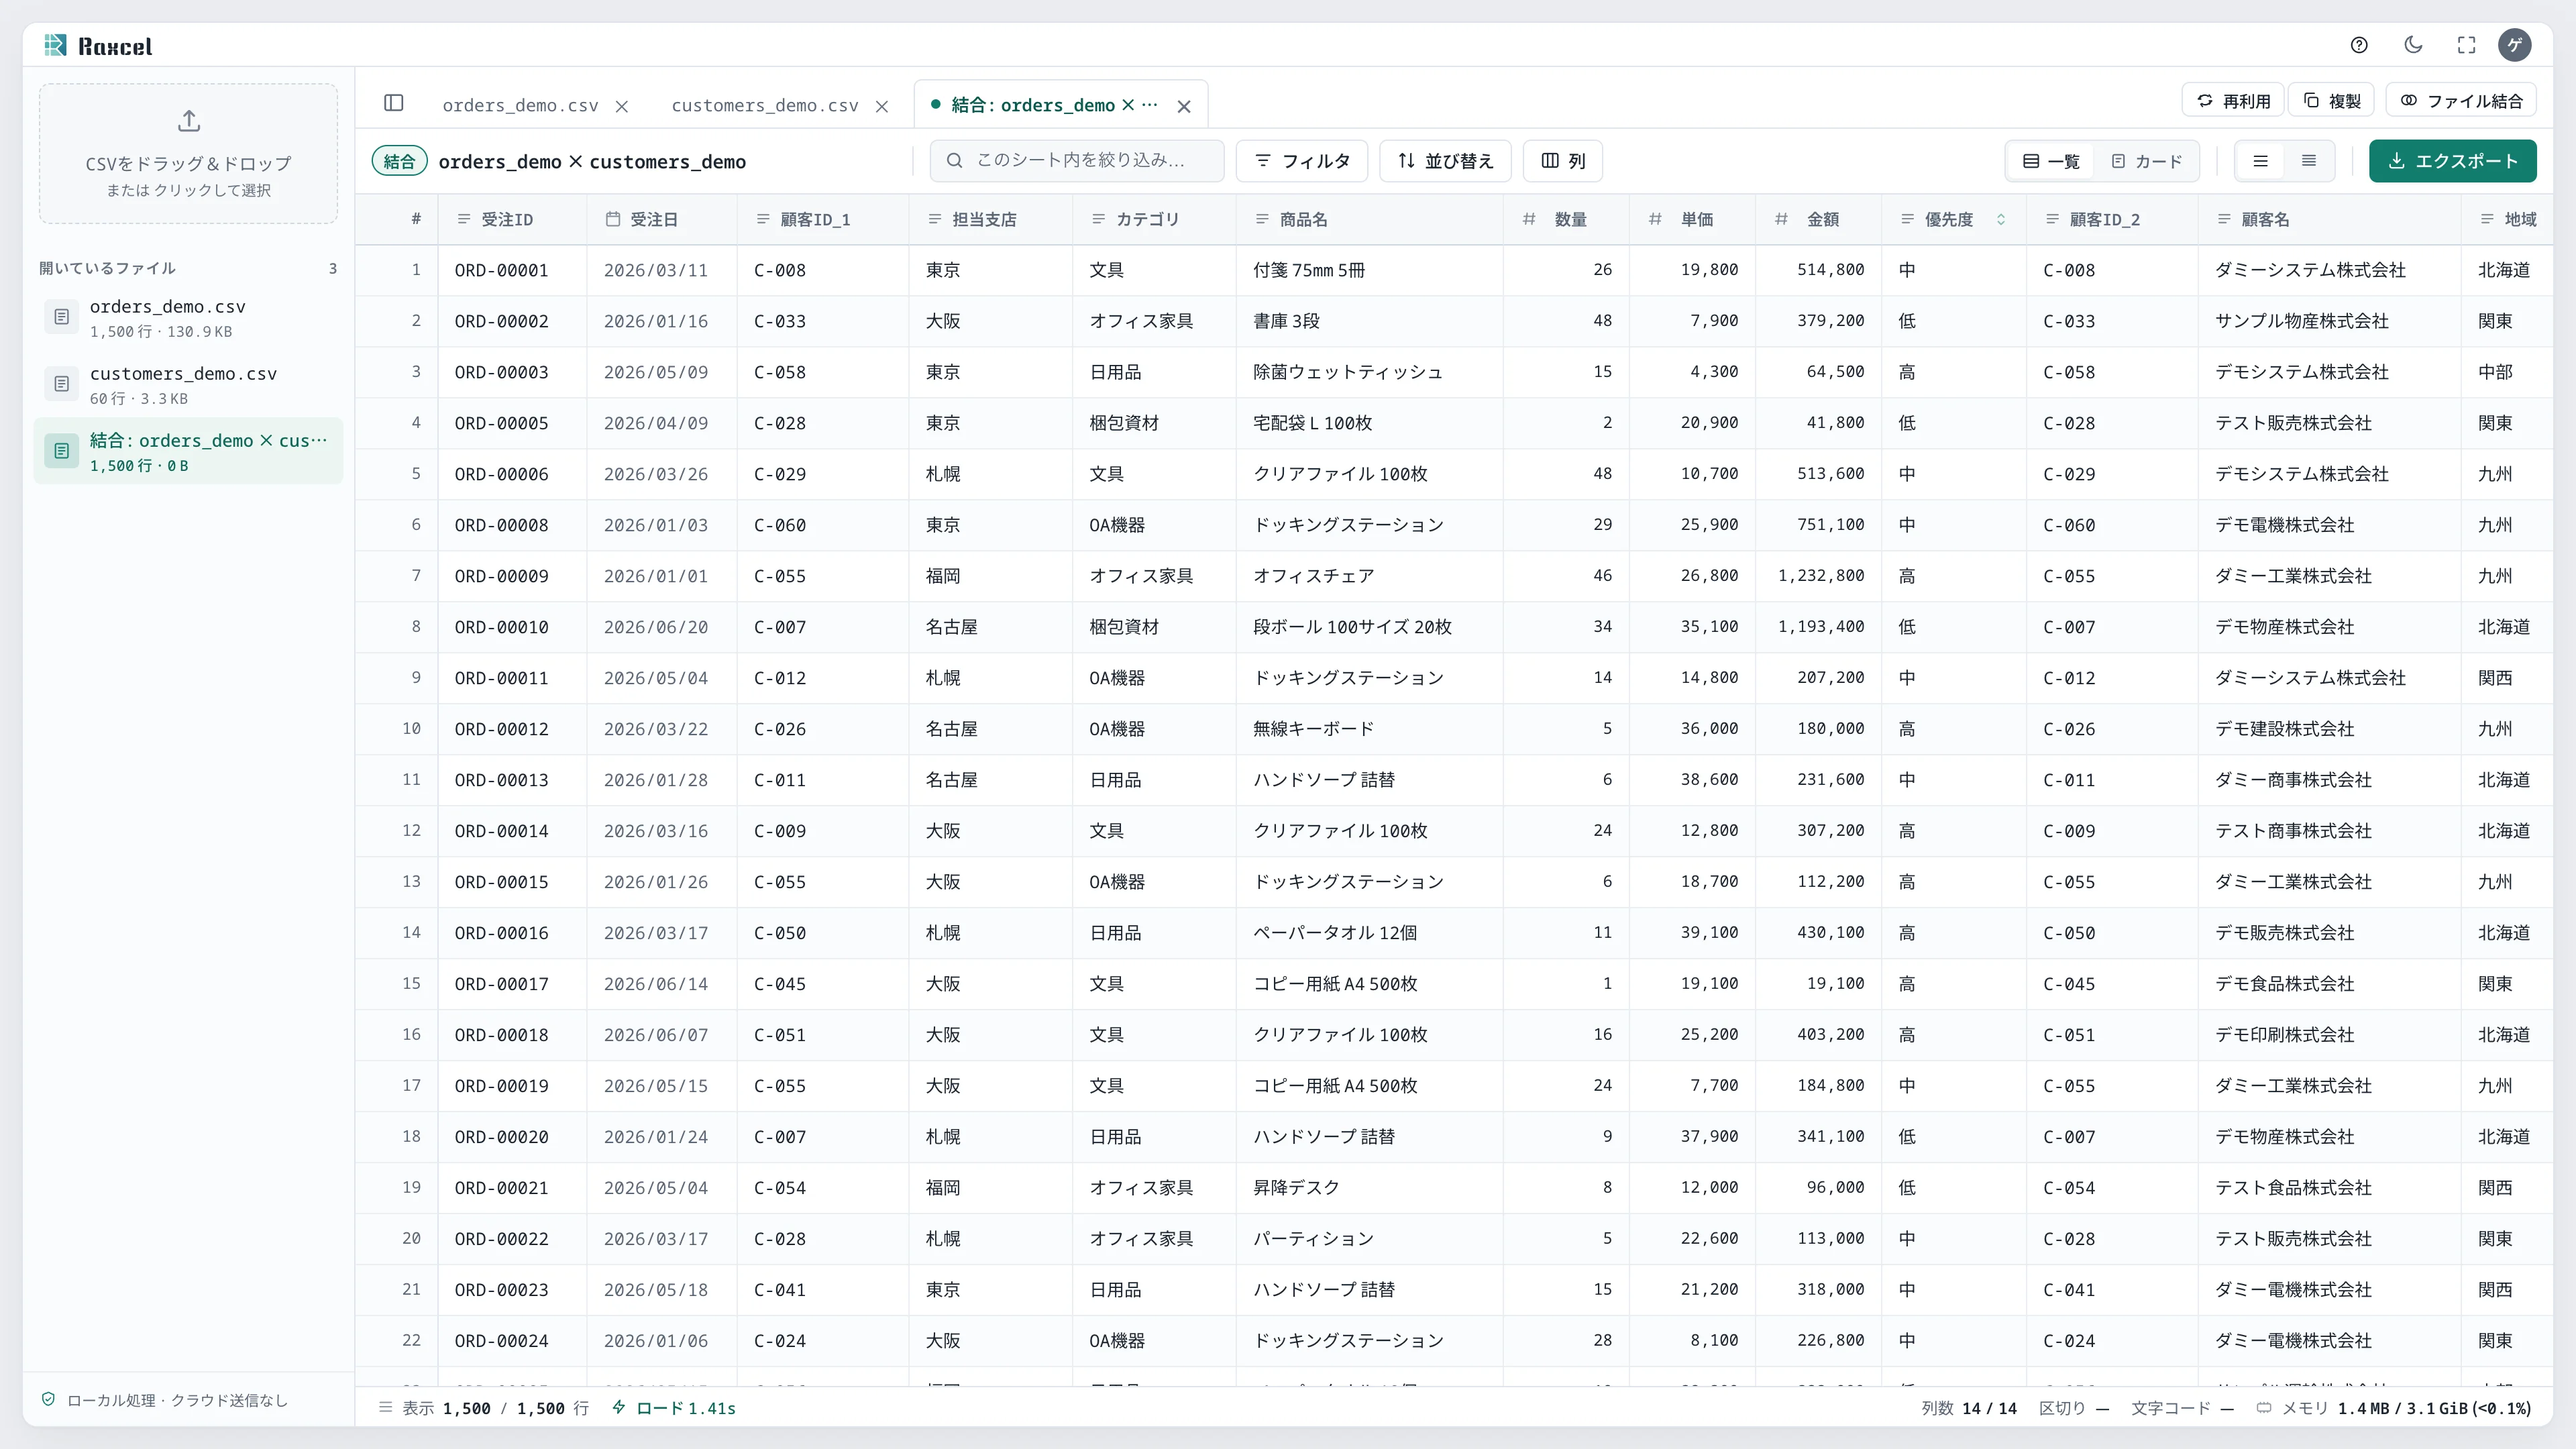
Task: Open the user avatar ゲ menu
Action: pyautogui.click(x=2515, y=45)
